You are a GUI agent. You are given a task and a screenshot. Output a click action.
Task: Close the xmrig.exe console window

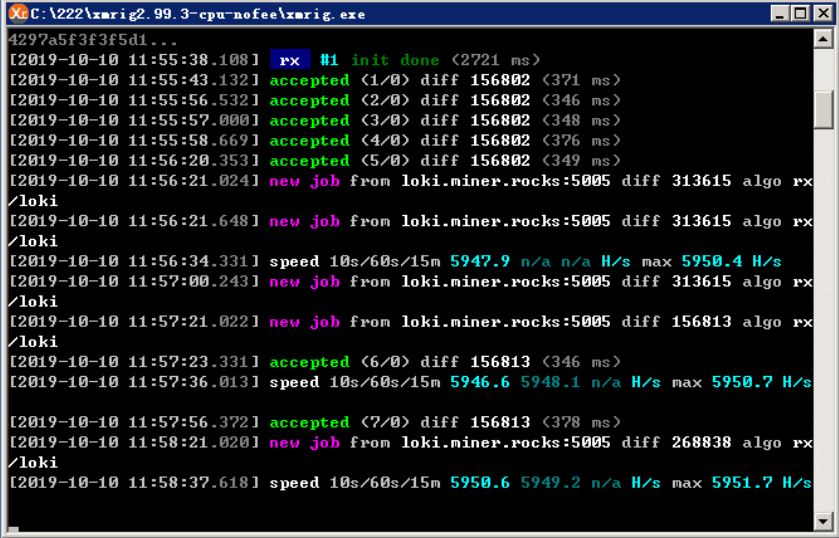tap(822, 13)
